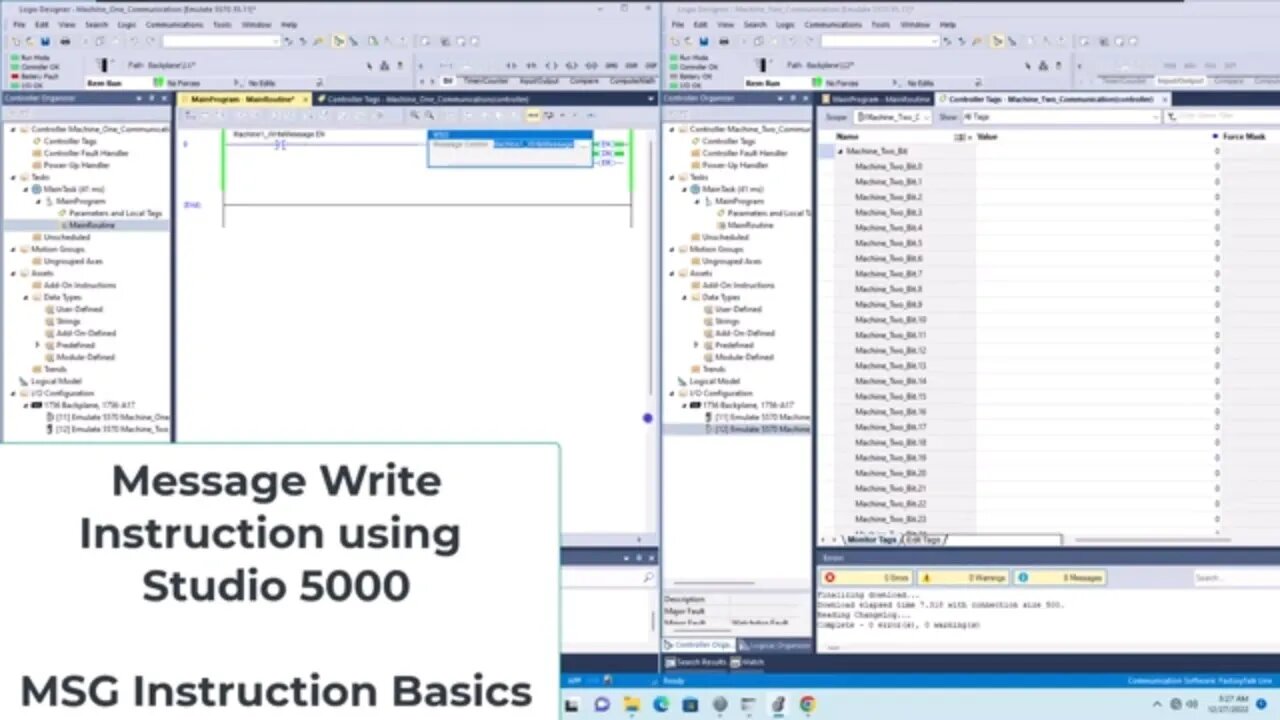
Task: Open Tools menu in Machine Two window
Action: pyautogui.click(x=880, y=24)
